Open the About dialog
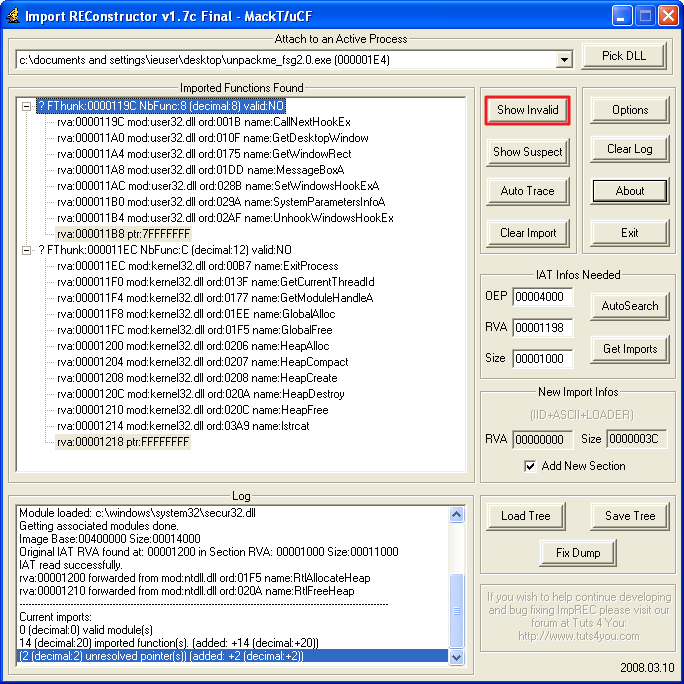 (x=629, y=191)
